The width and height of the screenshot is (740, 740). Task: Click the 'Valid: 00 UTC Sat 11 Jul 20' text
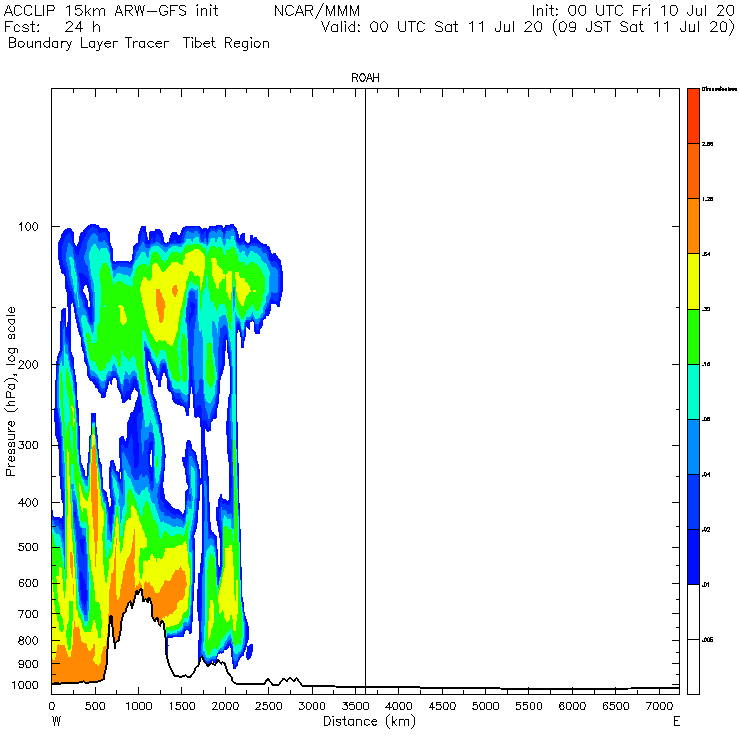click(432, 27)
